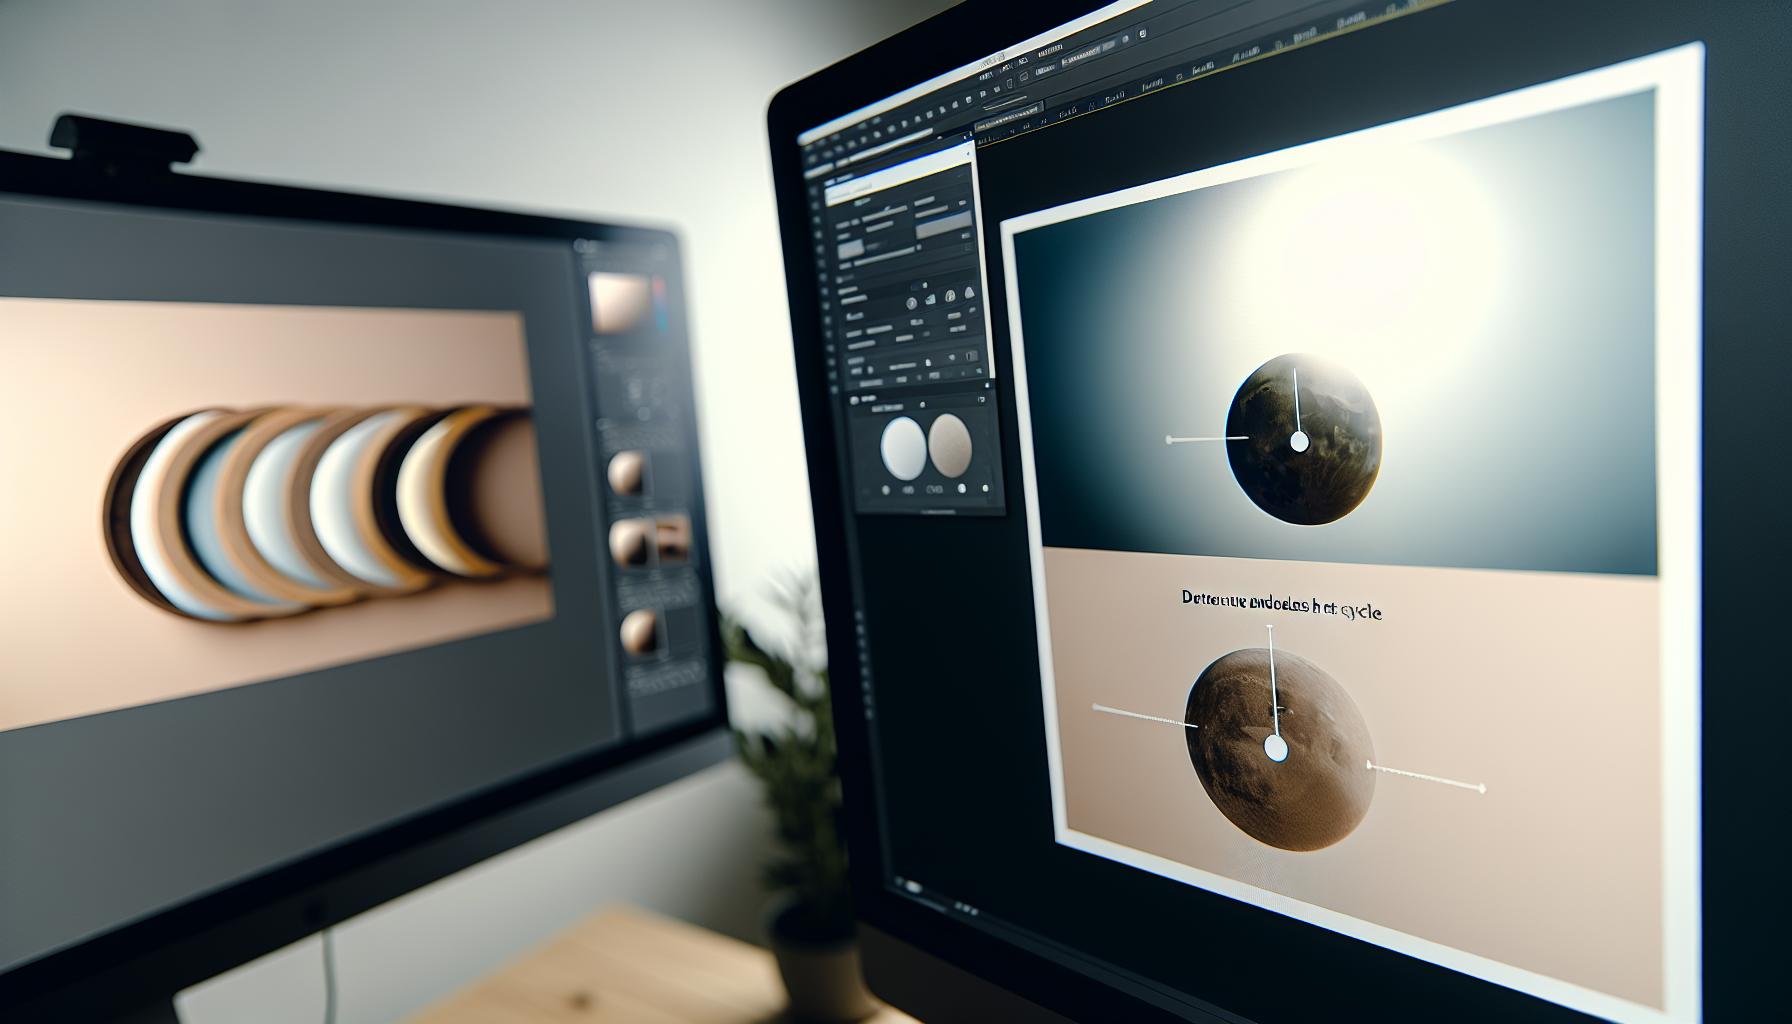This screenshot has width=1792, height=1024.
Task: Click the caption text between the two planet images
Action: tap(1281, 606)
